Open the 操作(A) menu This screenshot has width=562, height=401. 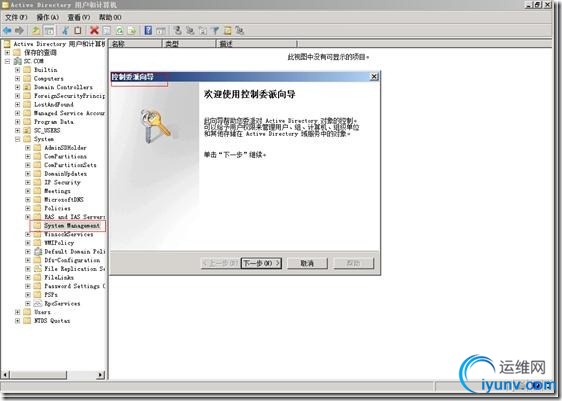(x=48, y=17)
